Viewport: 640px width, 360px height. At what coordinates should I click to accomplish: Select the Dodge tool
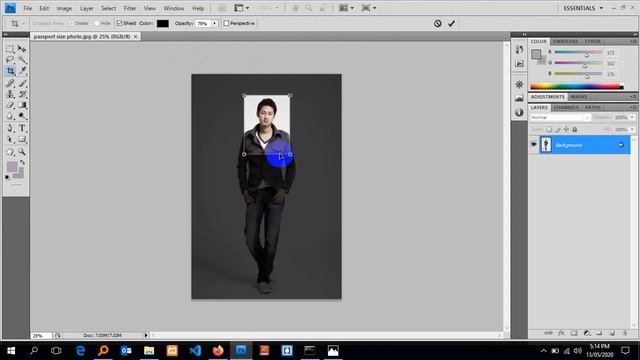click(x=22, y=116)
